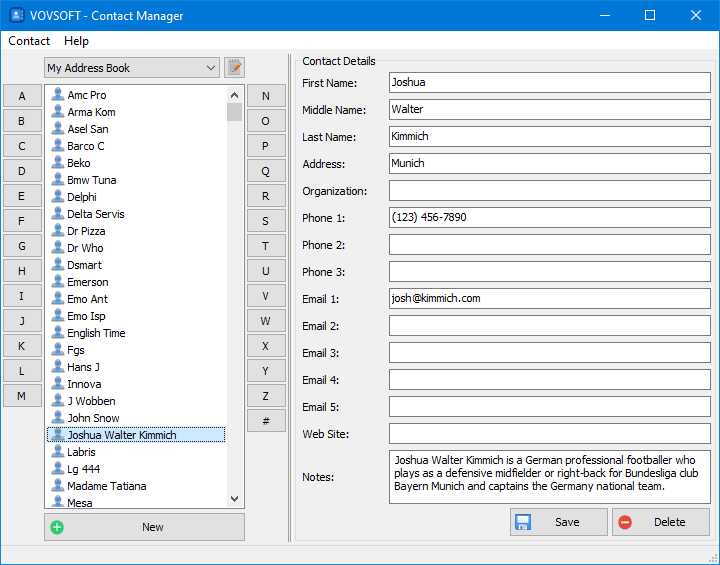
Task: Focus the Email 2 input box
Action: tap(549, 326)
